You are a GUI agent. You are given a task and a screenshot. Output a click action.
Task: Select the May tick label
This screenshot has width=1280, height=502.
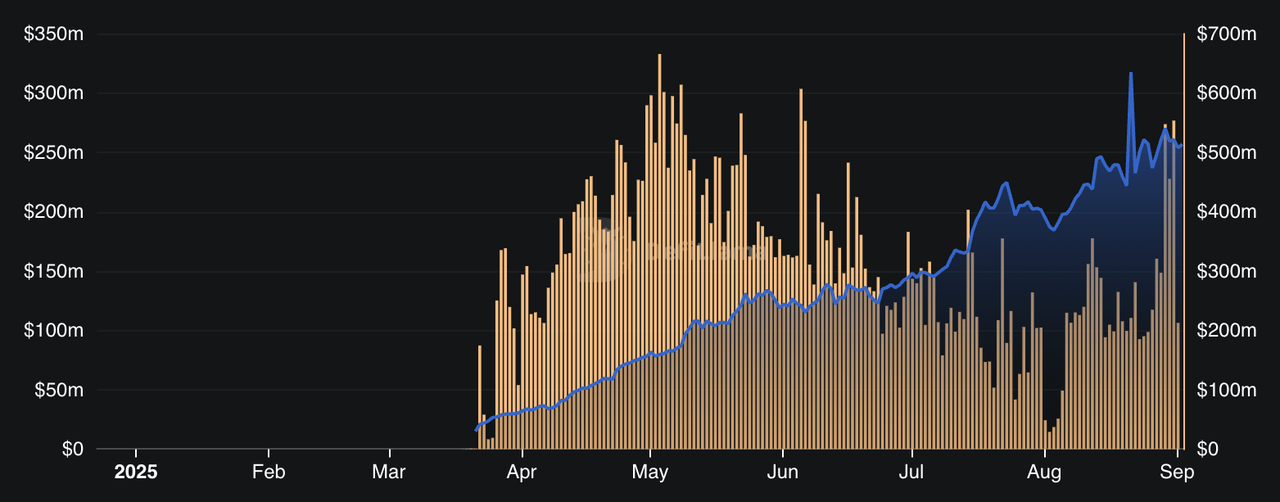(x=651, y=470)
